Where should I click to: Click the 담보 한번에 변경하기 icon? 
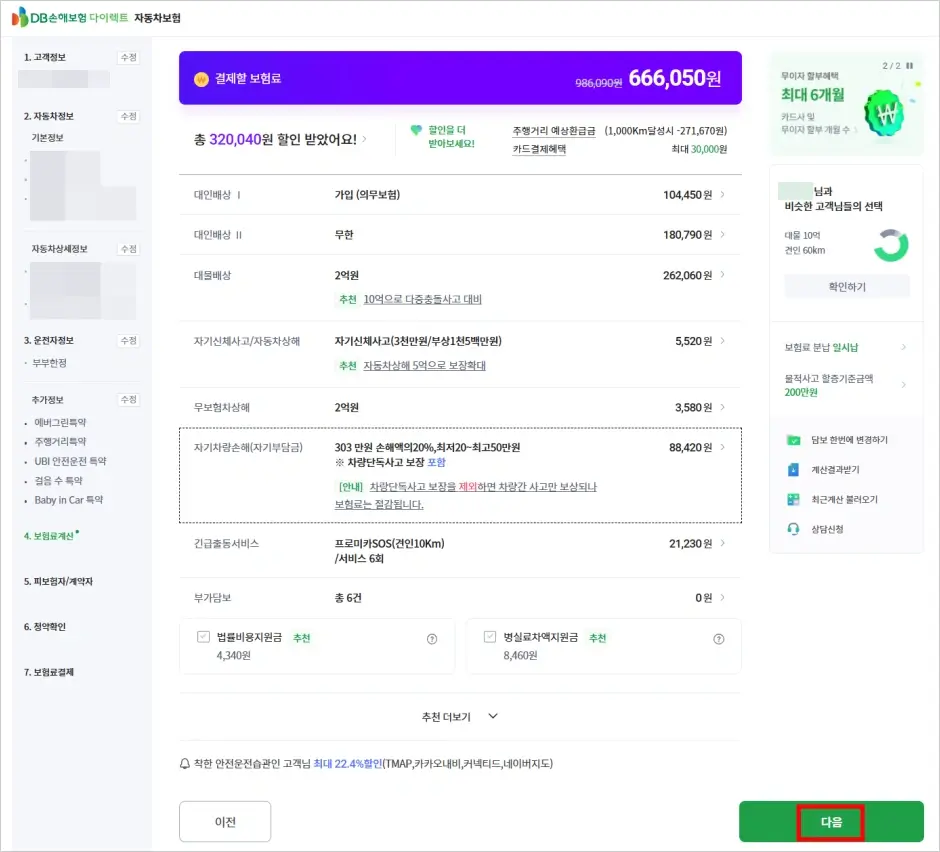(794, 440)
